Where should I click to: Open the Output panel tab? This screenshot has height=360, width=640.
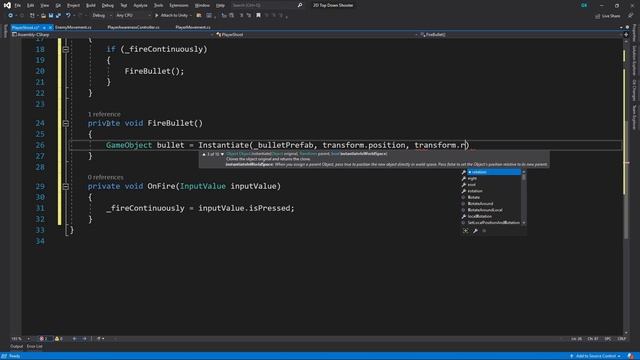click(17, 347)
